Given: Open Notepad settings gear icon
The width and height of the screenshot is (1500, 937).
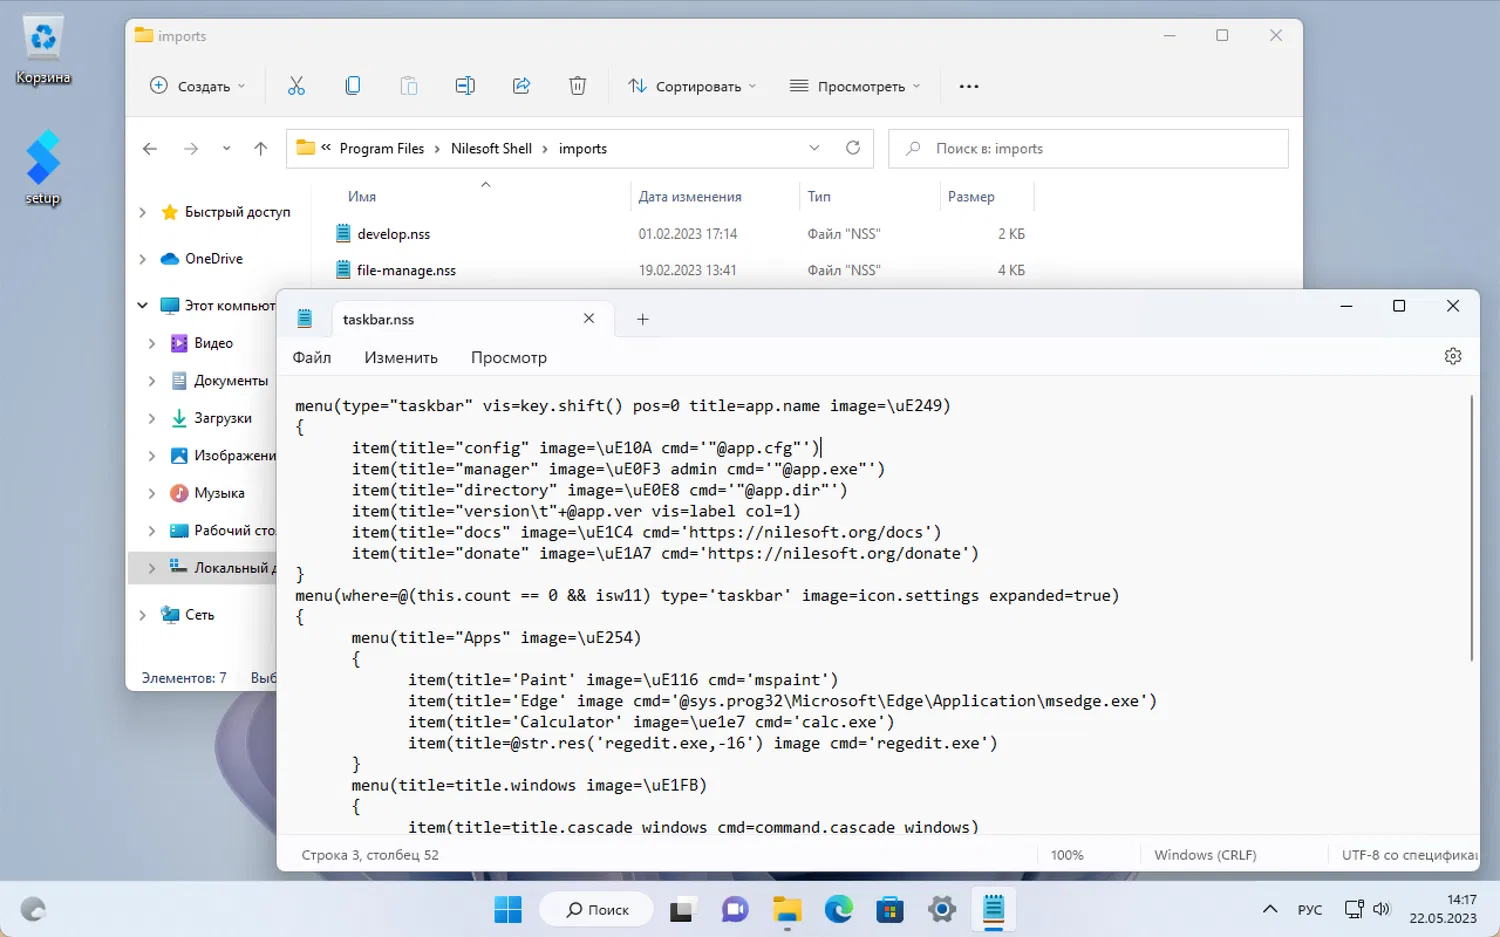Looking at the screenshot, I should pyautogui.click(x=1453, y=357).
